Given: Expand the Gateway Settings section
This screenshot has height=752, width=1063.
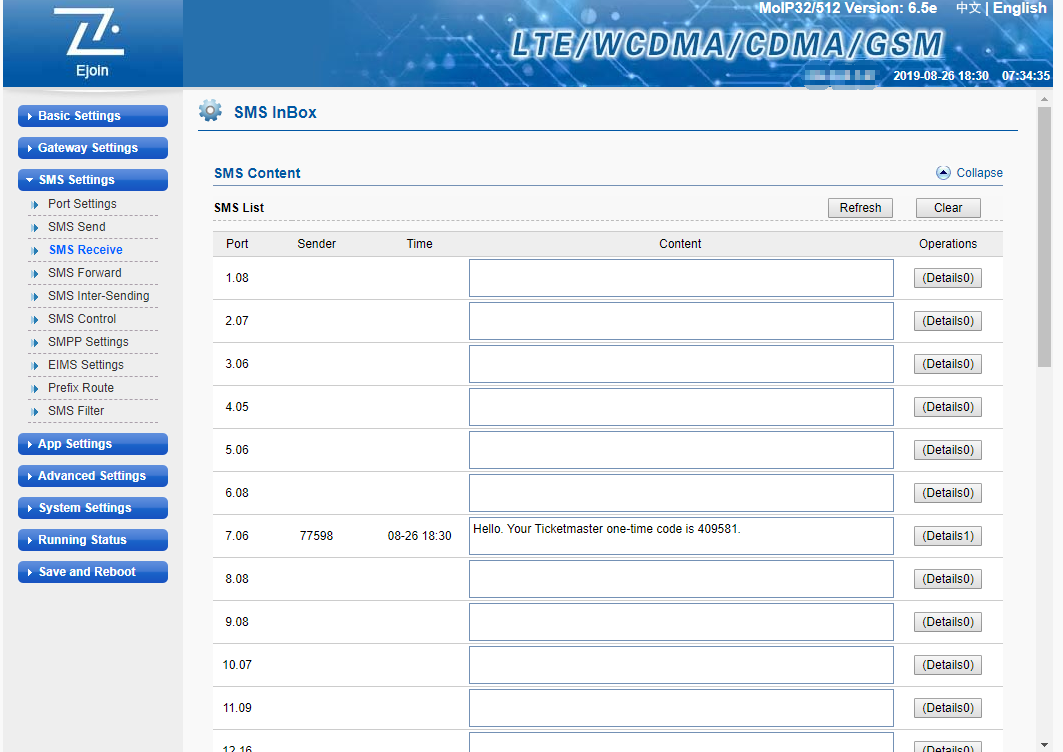Looking at the screenshot, I should [93, 148].
